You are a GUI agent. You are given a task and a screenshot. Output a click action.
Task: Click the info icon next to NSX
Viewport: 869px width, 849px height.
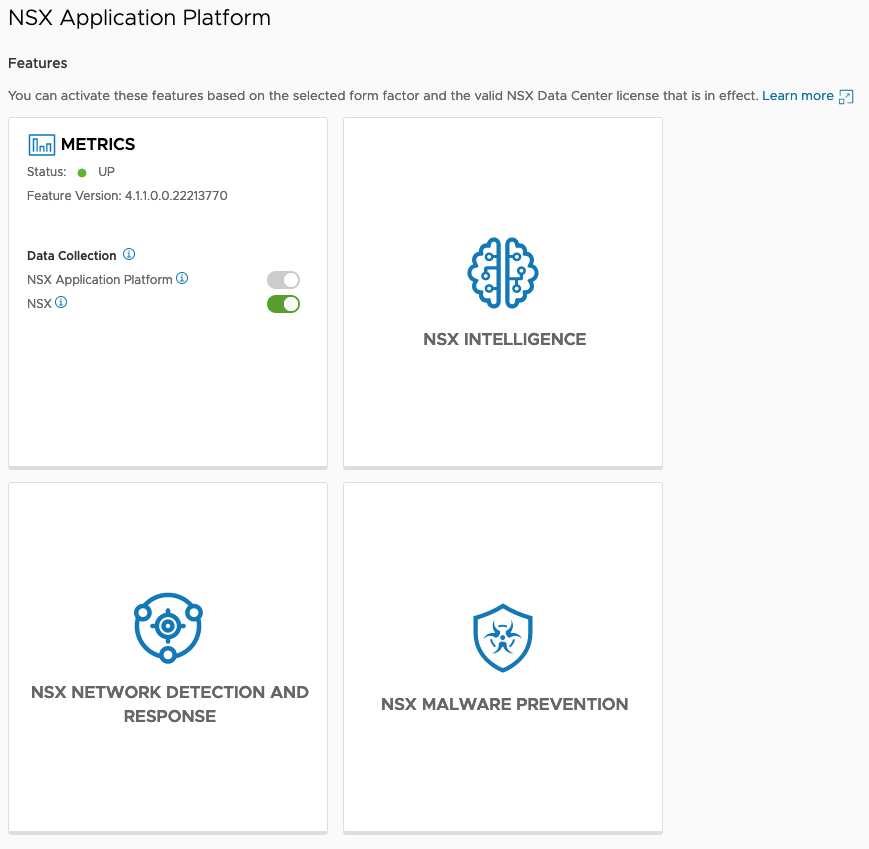point(61,302)
